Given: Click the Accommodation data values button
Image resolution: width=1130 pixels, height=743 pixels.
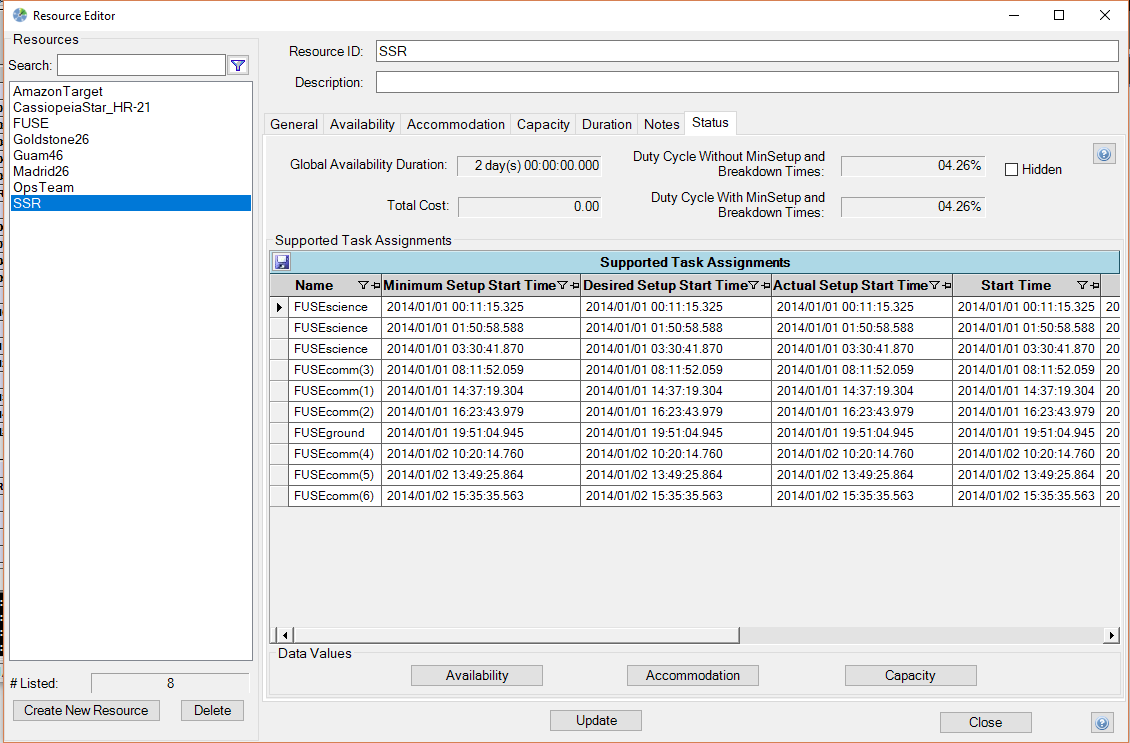Looking at the screenshot, I should (x=692, y=676).
